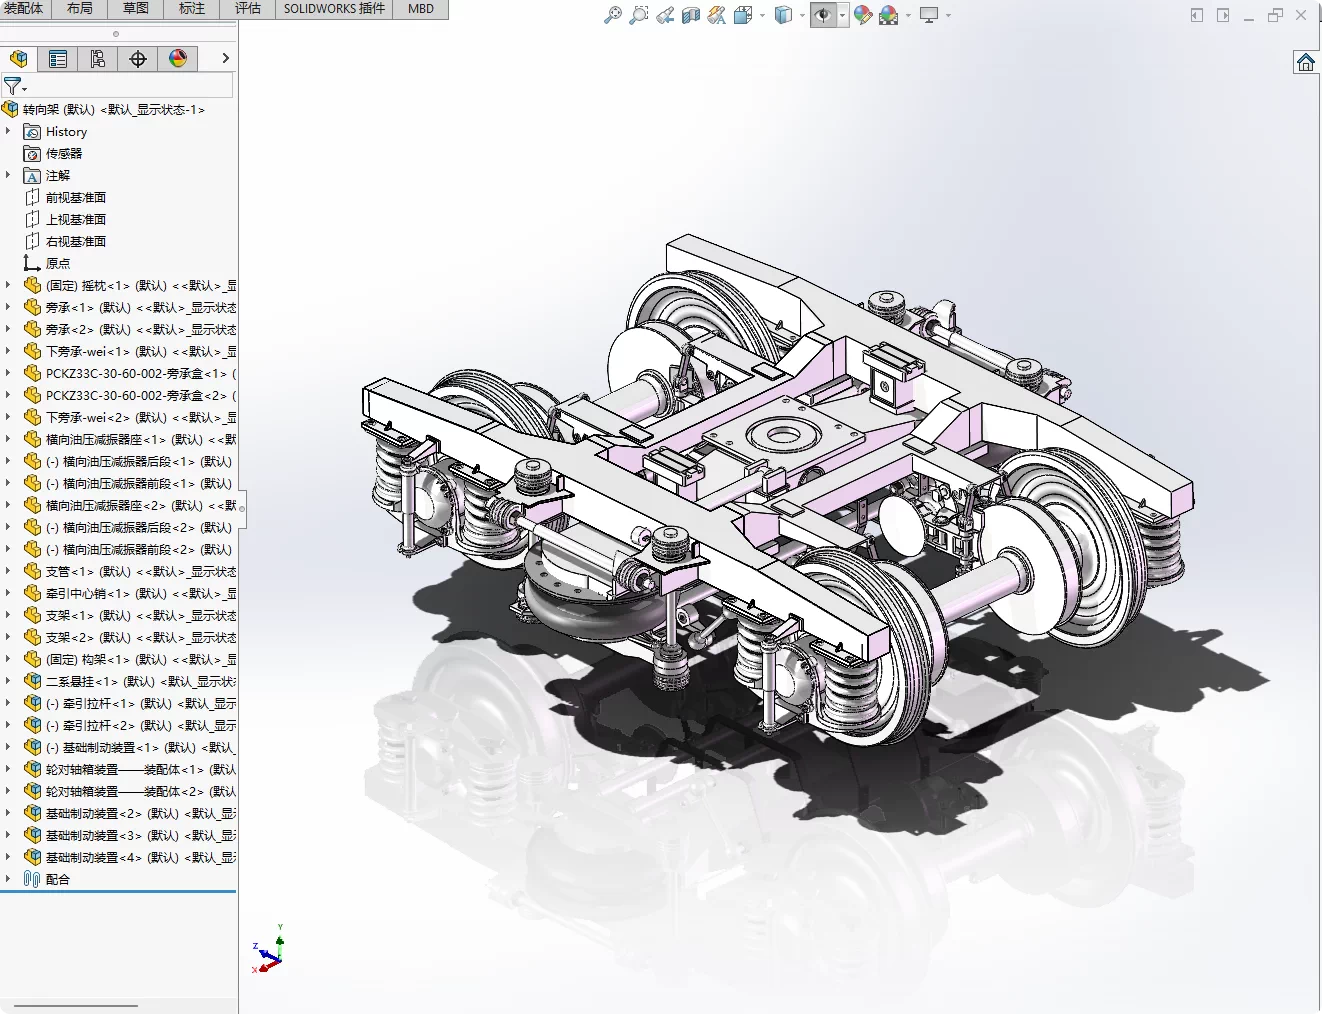This screenshot has height=1014, width=1322.
Task: Click the View Orientation cube icon
Action: tap(743, 15)
